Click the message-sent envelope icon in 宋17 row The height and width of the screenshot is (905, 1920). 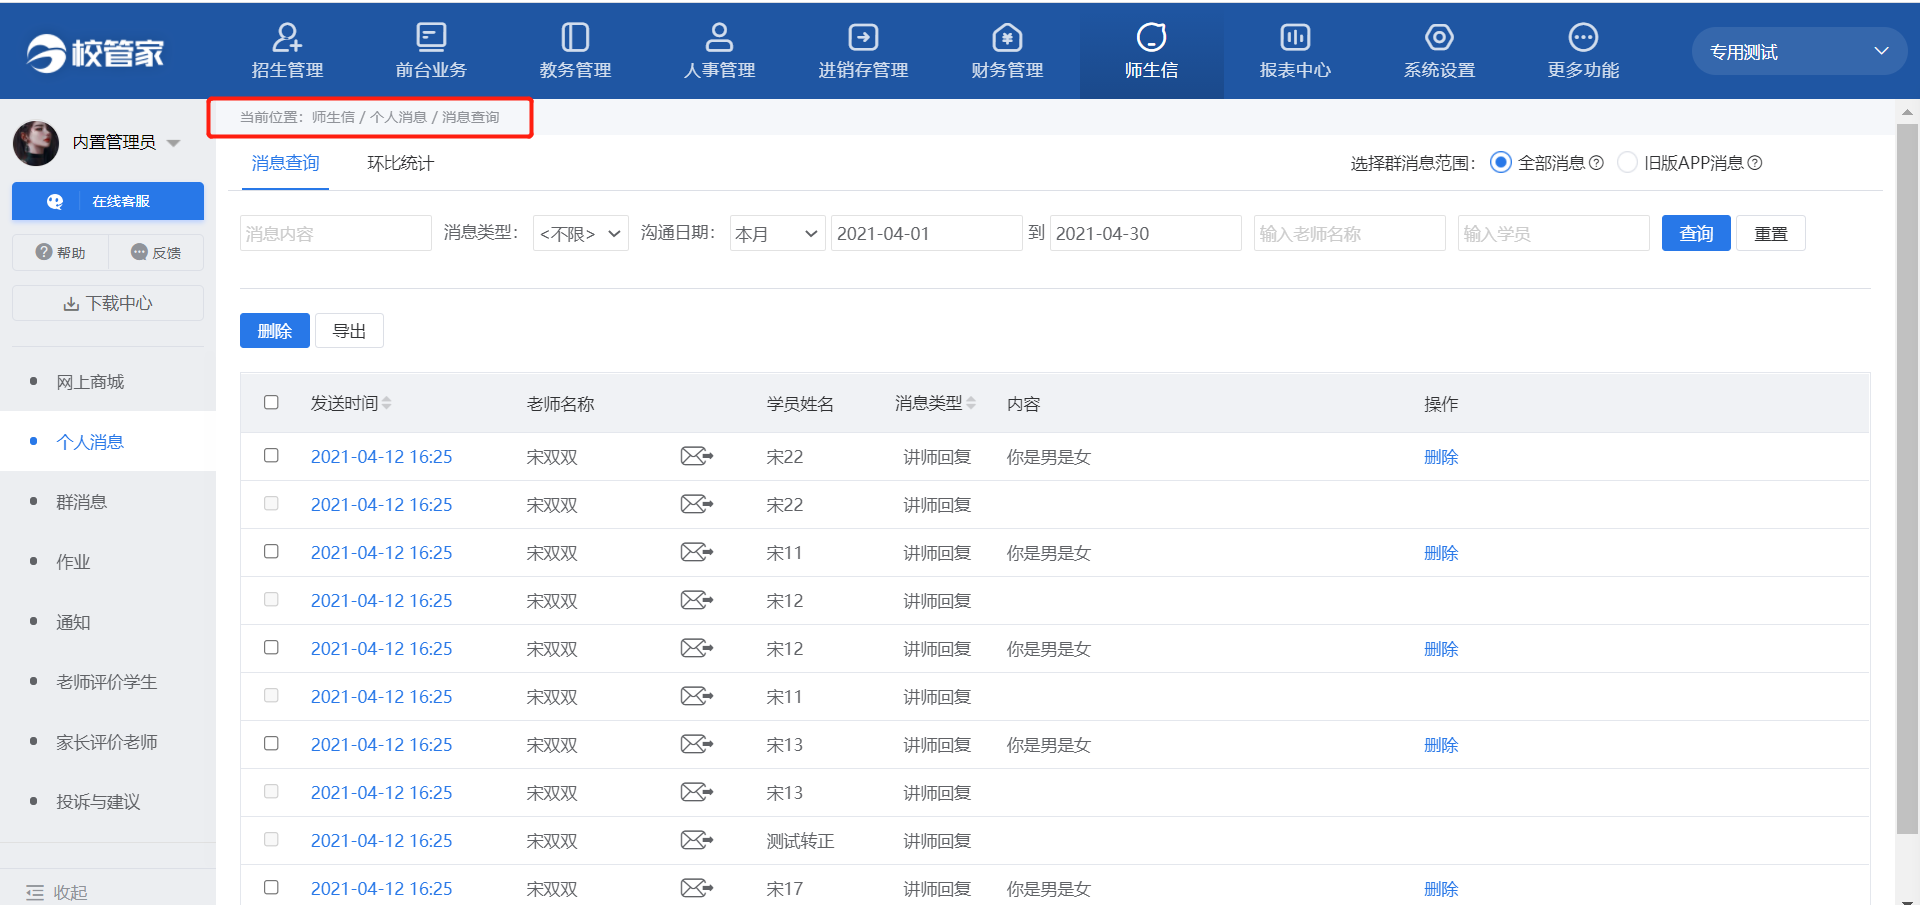[x=696, y=888]
